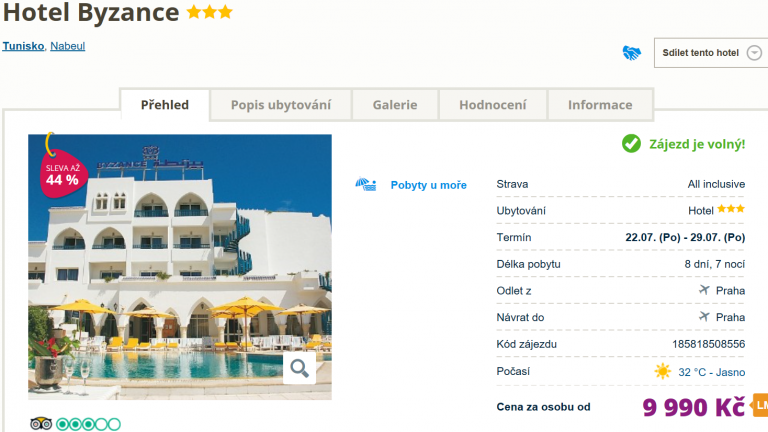Click the green checkmark availability icon
Screen dimensions: 768x432
(x=631, y=144)
